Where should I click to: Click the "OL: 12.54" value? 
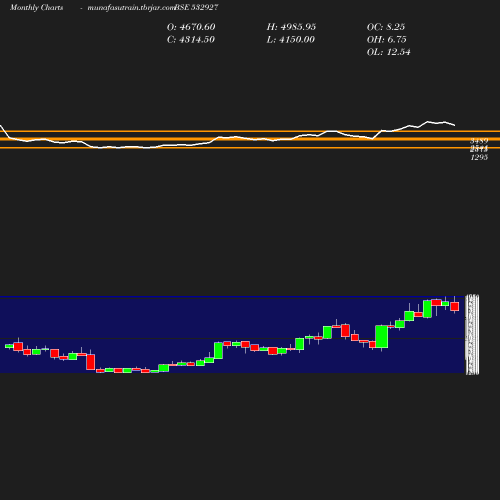(388, 52)
